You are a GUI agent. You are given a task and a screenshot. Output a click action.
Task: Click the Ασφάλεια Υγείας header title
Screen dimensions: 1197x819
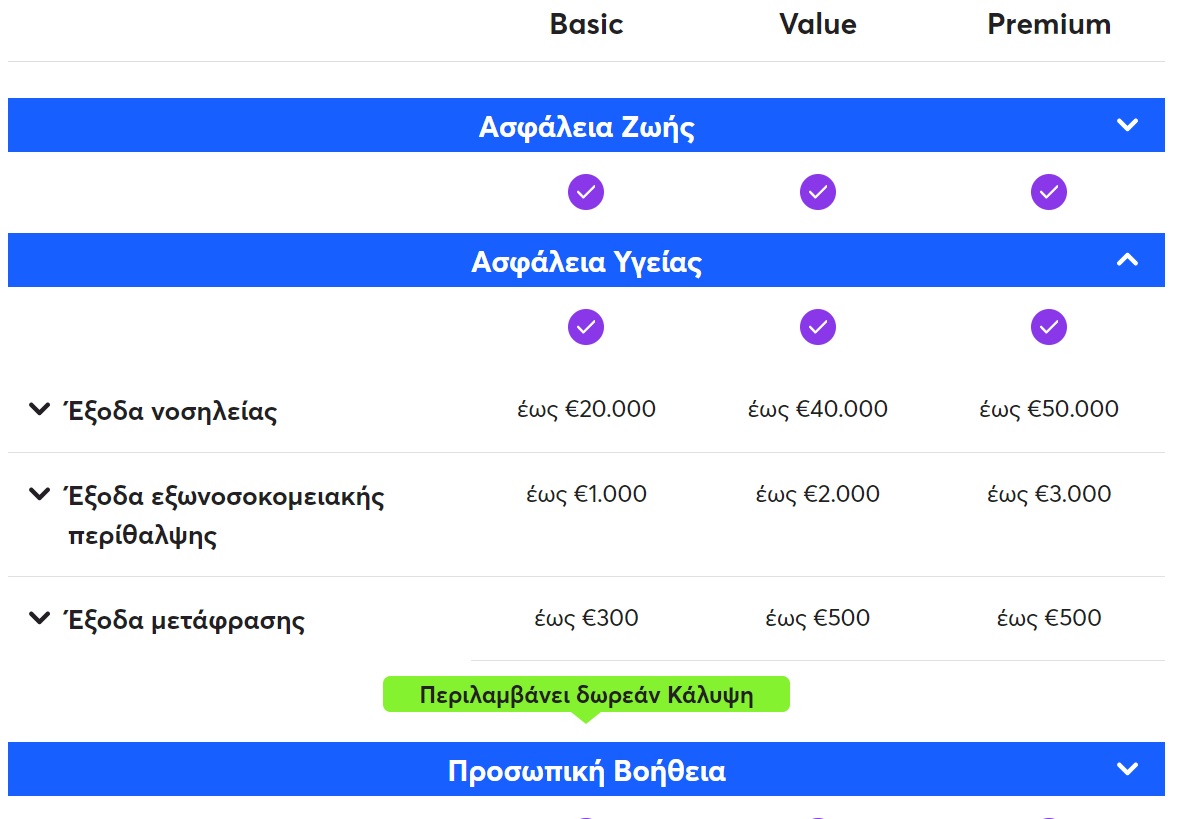click(x=586, y=262)
